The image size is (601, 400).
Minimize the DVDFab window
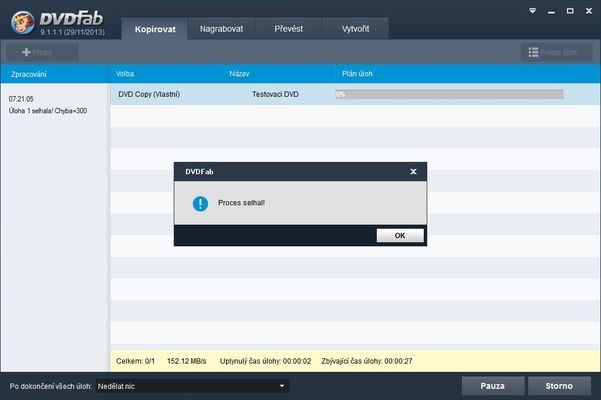tap(551, 12)
